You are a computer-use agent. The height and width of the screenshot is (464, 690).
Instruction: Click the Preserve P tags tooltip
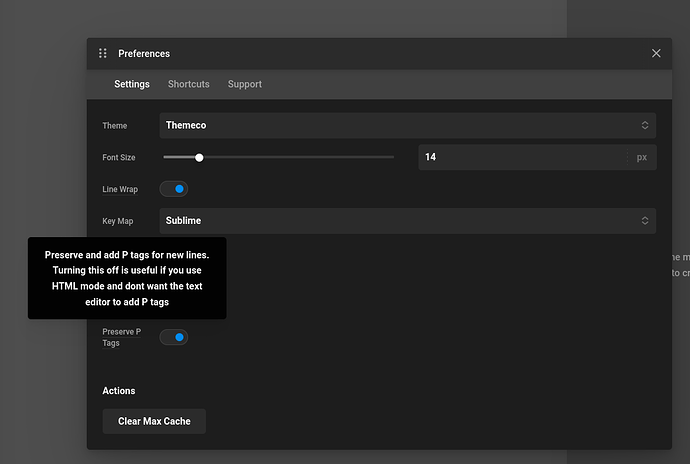pos(127,278)
